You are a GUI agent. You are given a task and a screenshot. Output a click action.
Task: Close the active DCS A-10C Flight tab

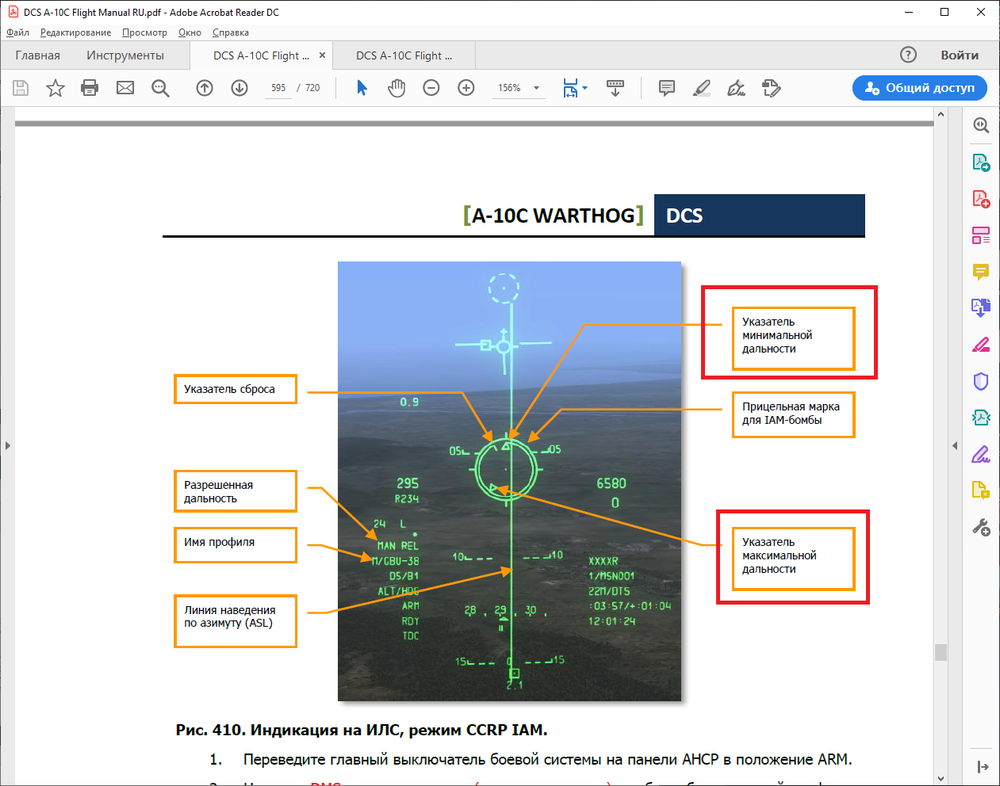pos(322,56)
